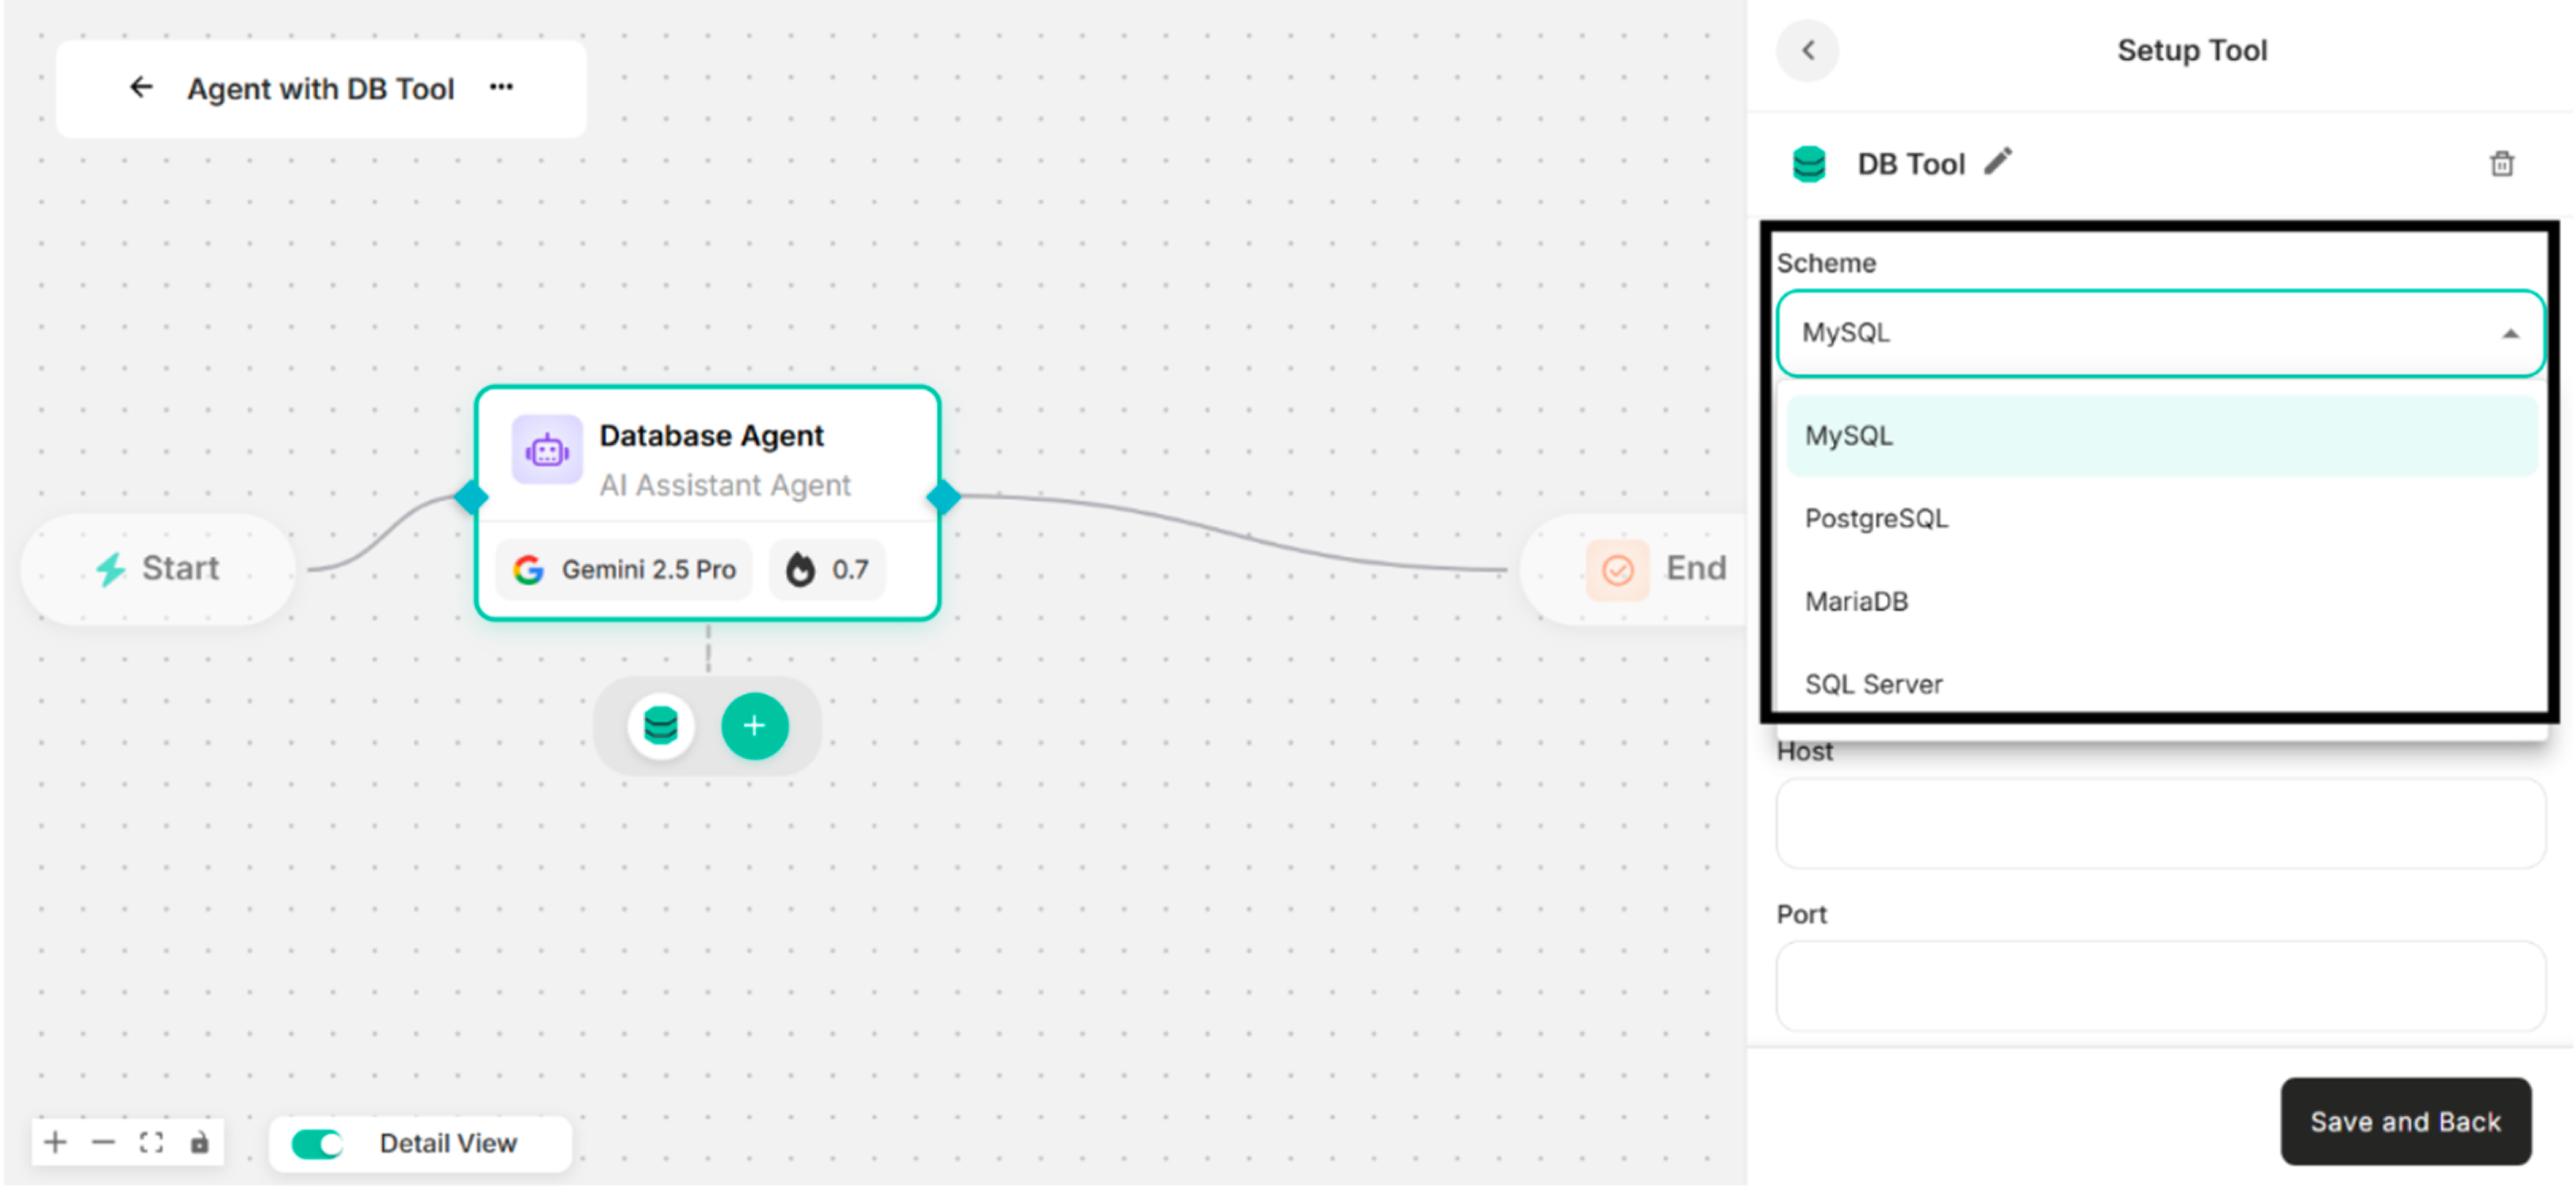Click the temperature flame icon showing 0.7

pos(800,570)
